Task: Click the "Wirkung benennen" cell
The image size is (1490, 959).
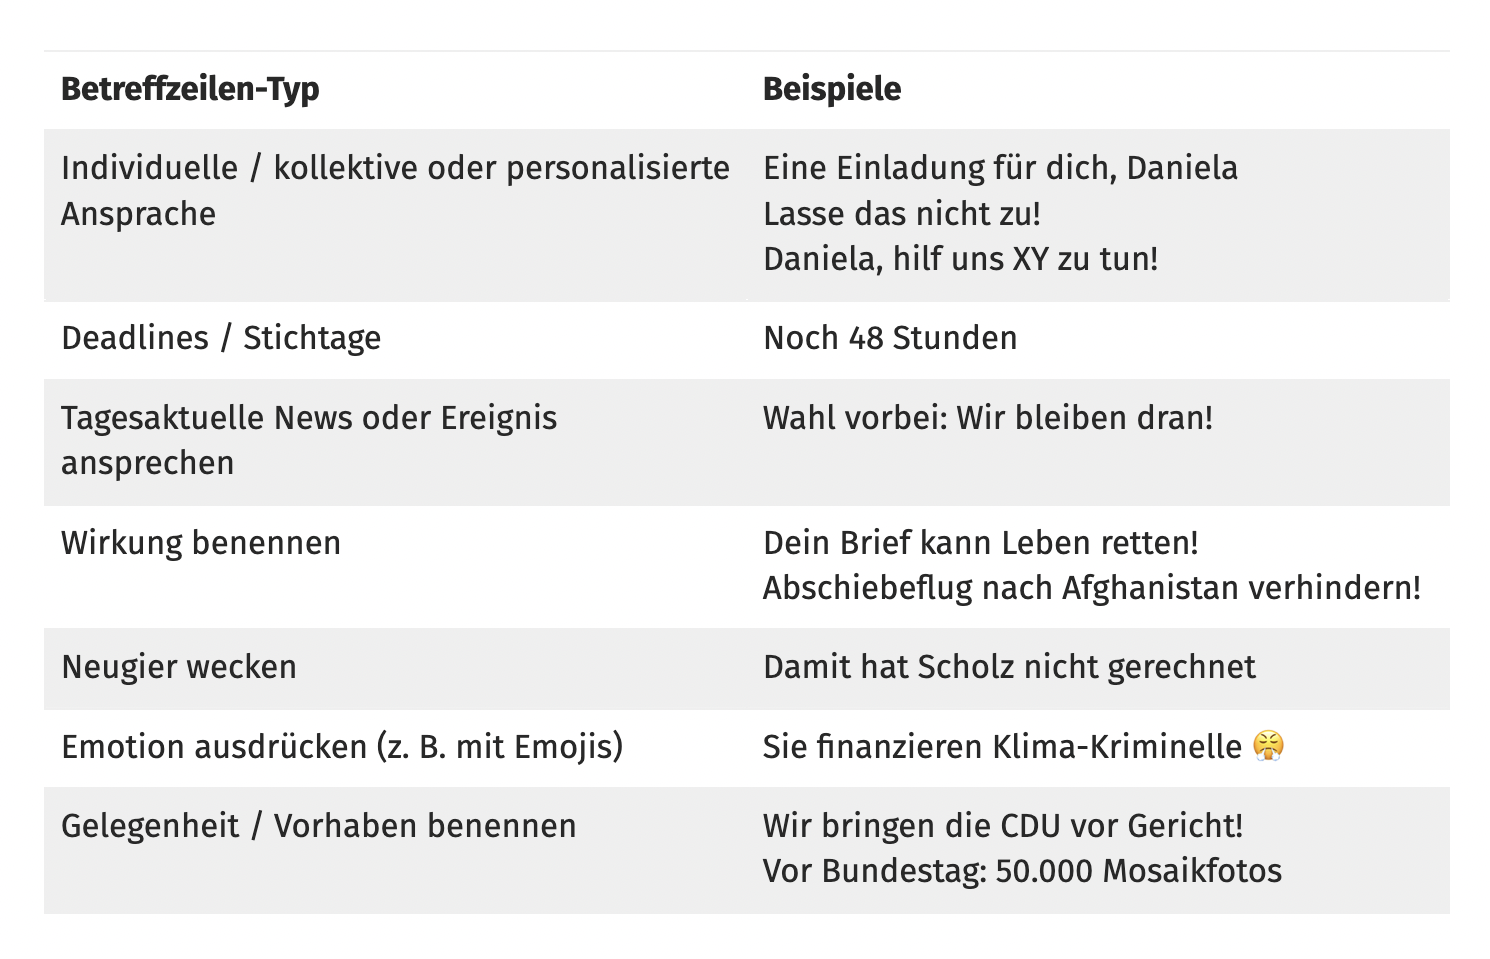Action: (x=201, y=543)
